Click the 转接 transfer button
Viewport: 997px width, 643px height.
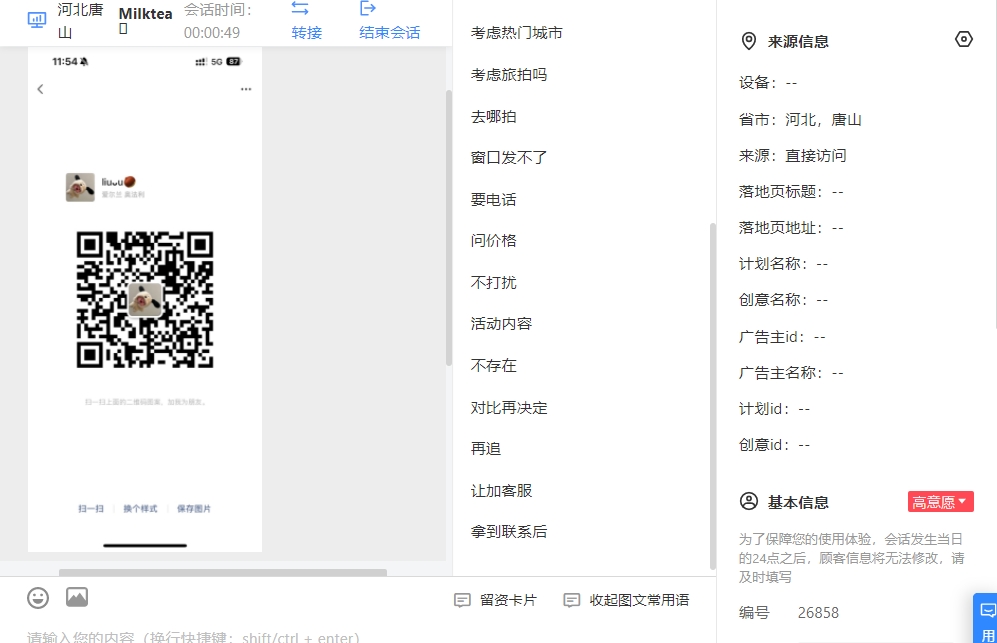coord(306,20)
